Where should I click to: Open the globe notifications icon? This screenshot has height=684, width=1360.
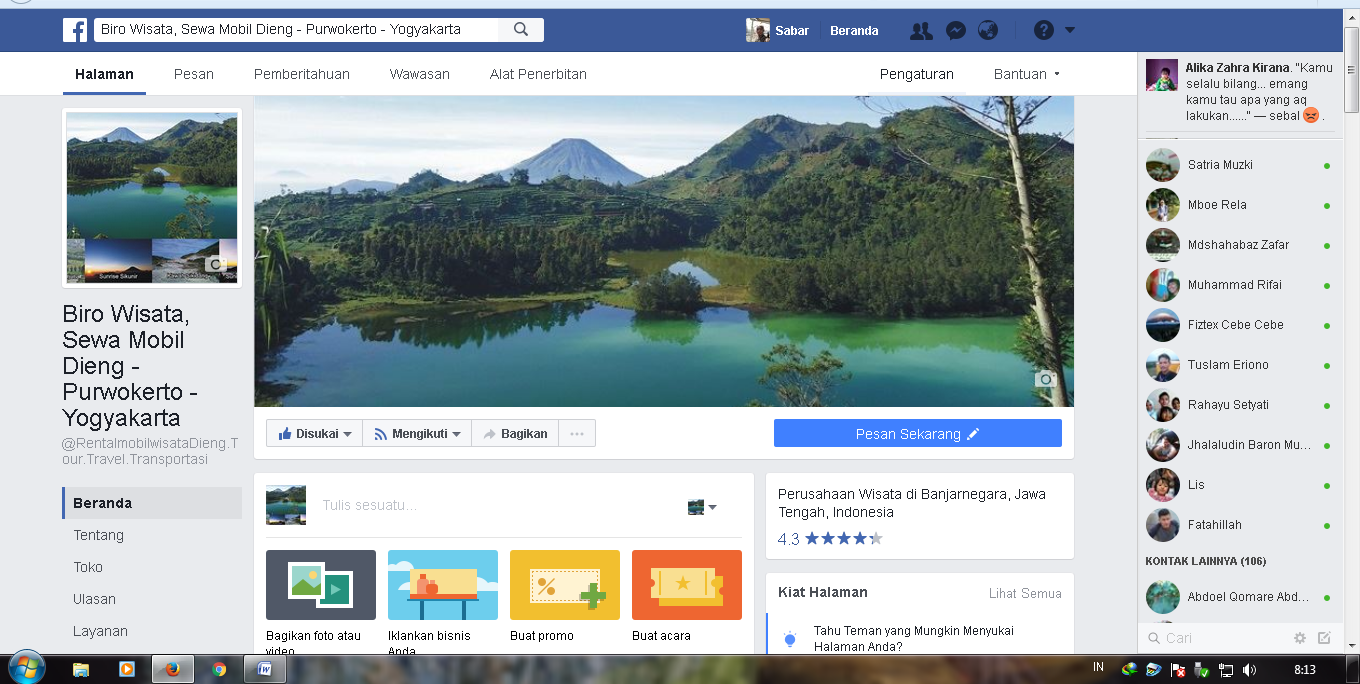tap(988, 30)
